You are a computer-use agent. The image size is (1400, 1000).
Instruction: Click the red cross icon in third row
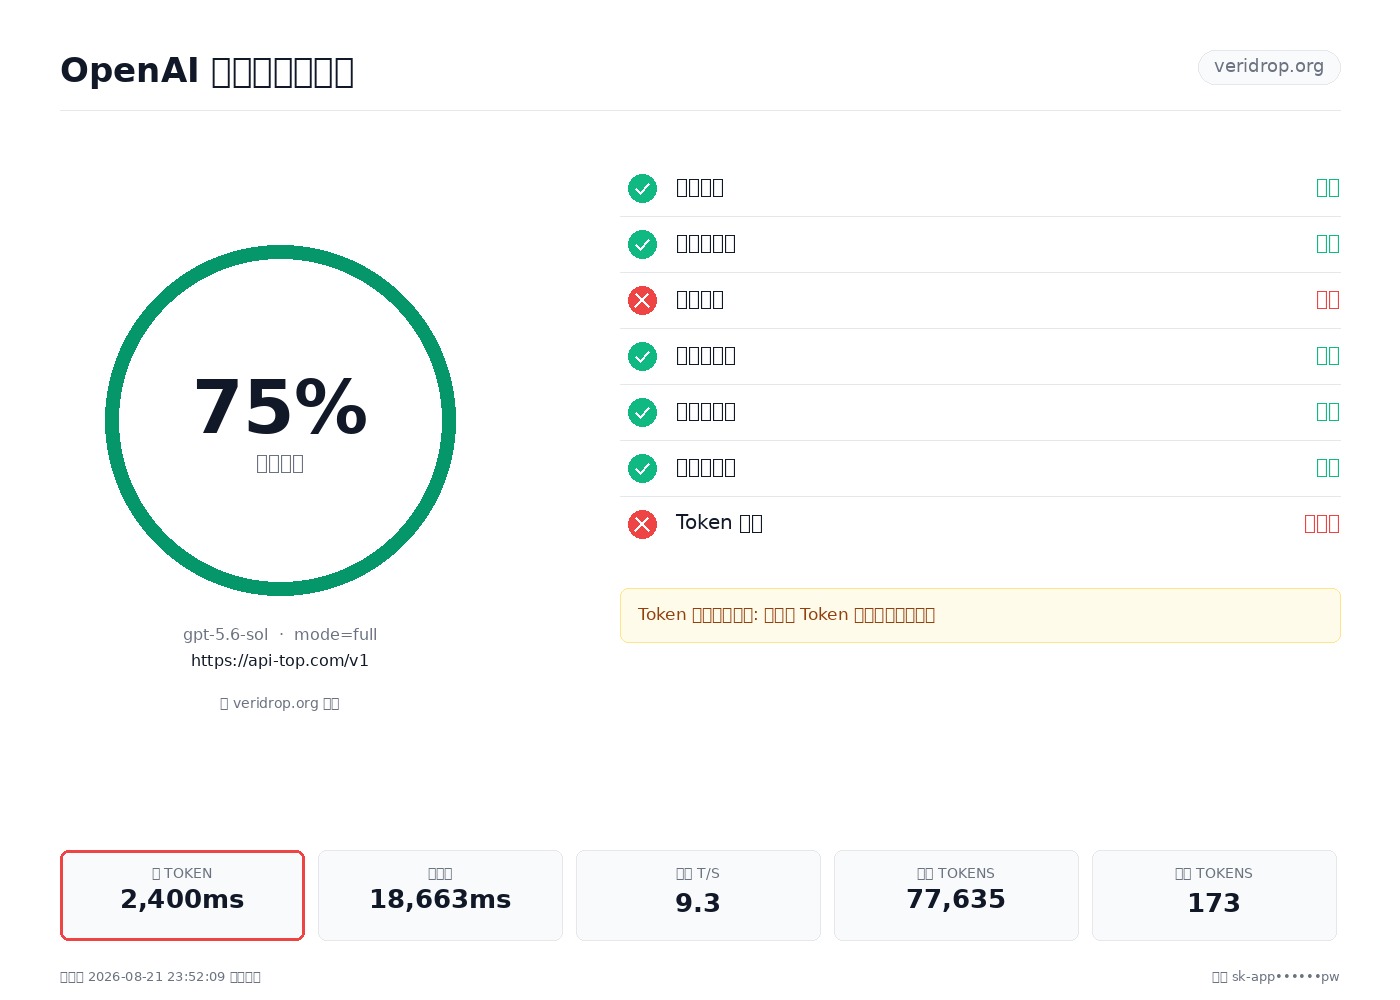tap(642, 300)
